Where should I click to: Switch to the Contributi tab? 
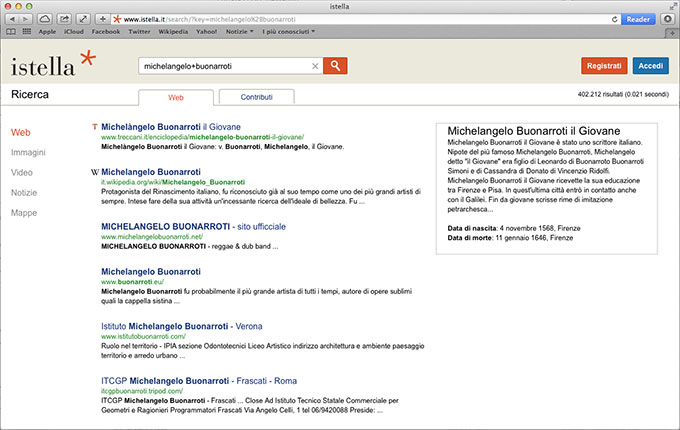(x=256, y=97)
